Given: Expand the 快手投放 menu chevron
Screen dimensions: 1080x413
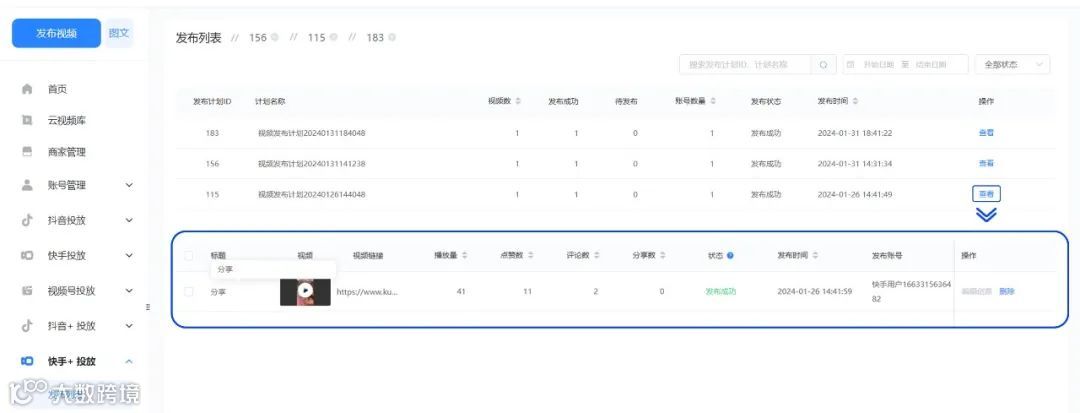Looking at the screenshot, I should point(129,255).
